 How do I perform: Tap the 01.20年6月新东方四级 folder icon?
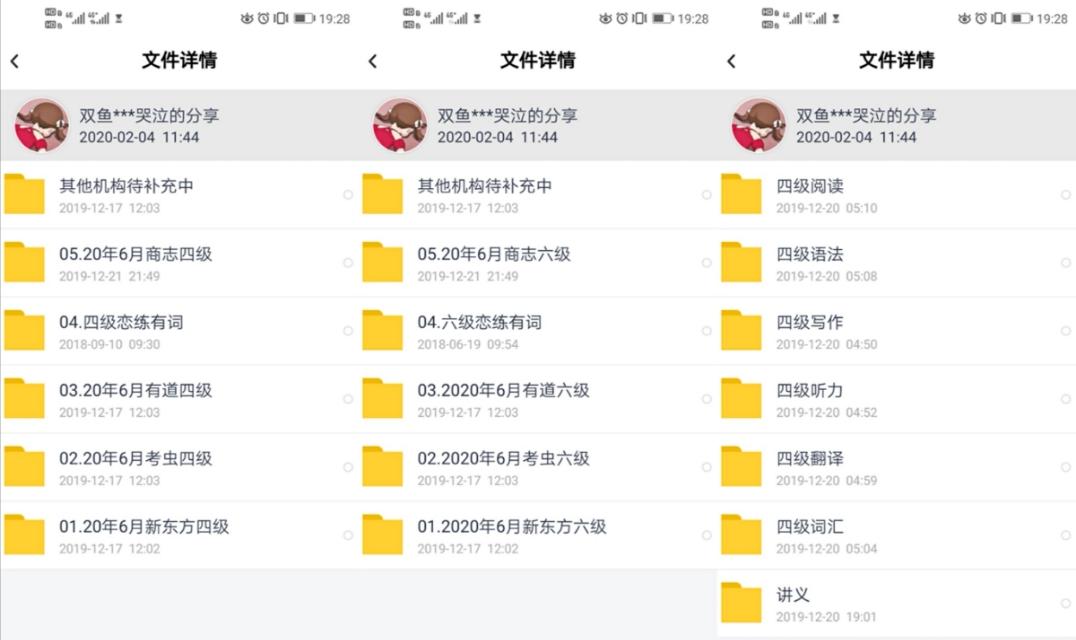(x=25, y=535)
